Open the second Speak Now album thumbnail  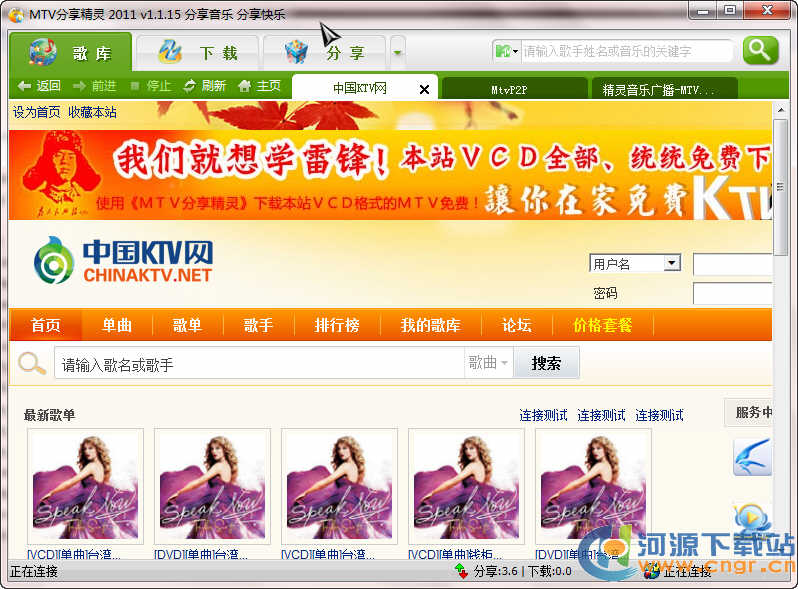point(212,487)
